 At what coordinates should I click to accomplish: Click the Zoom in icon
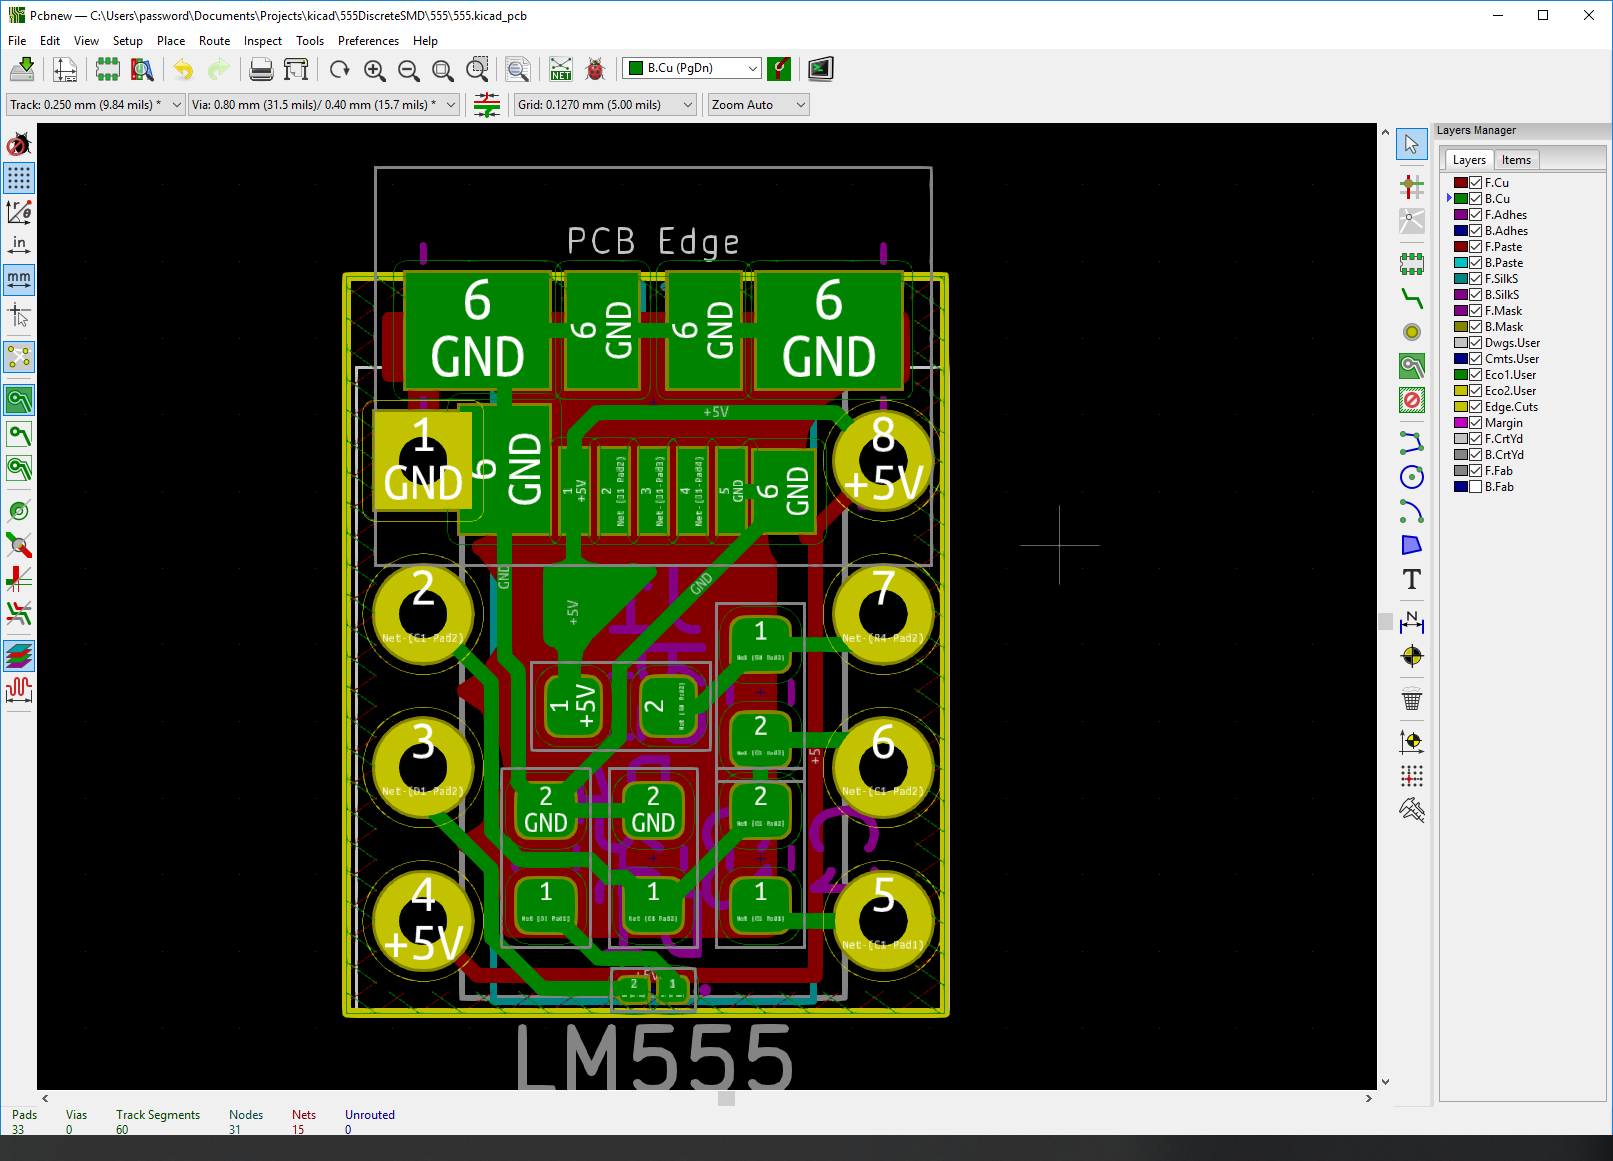point(375,69)
